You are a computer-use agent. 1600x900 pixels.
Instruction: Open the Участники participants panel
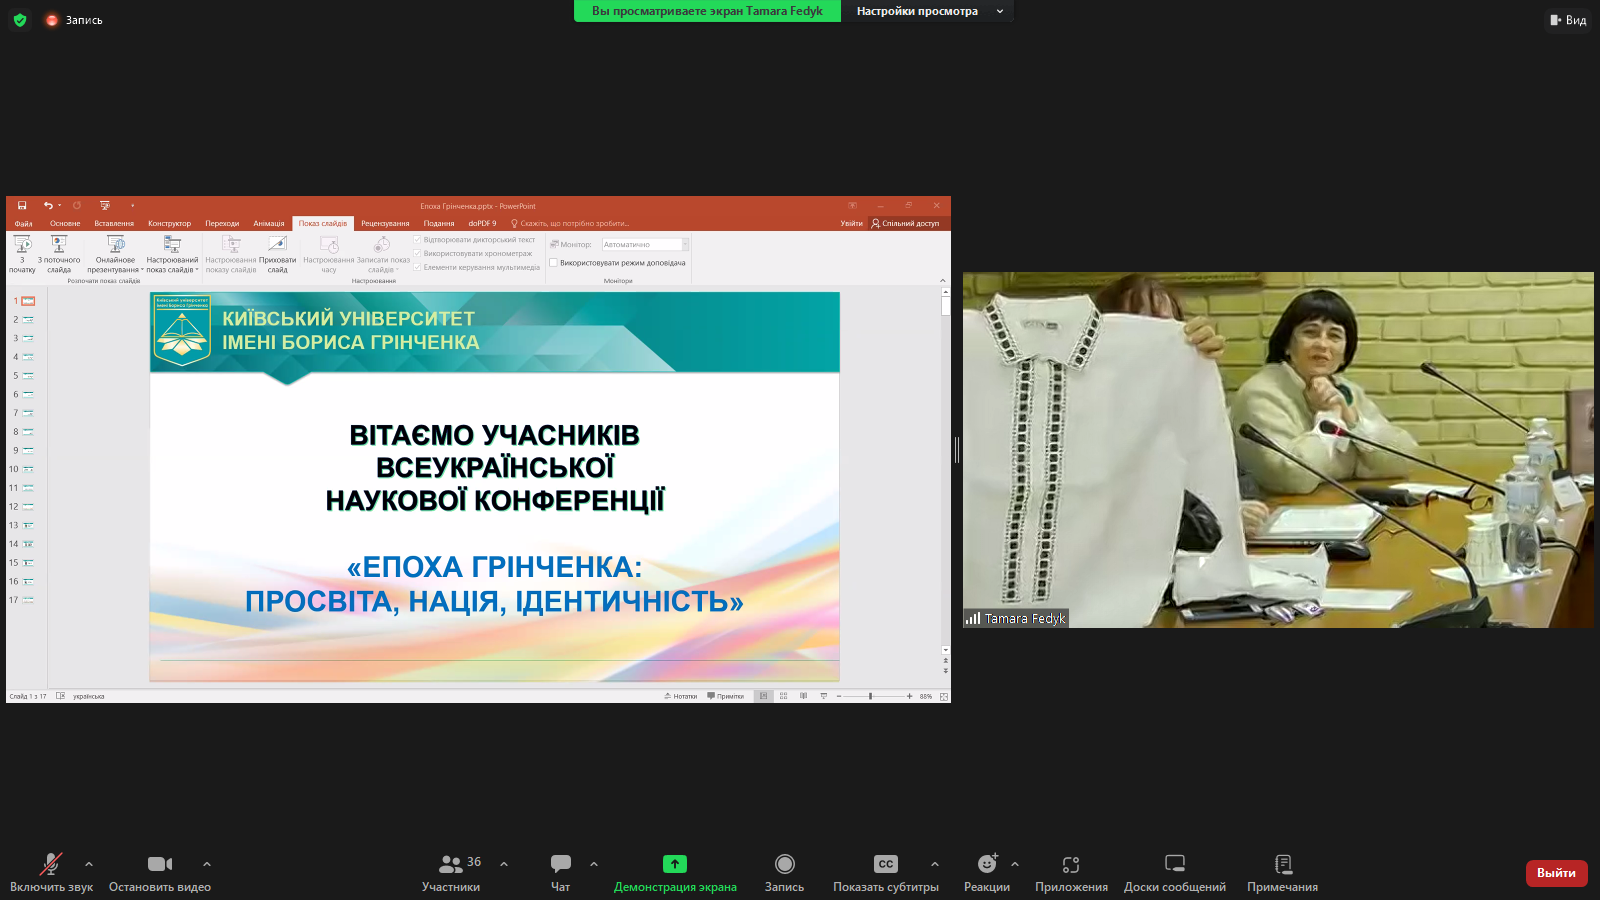pyautogui.click(x=451, y=865)
